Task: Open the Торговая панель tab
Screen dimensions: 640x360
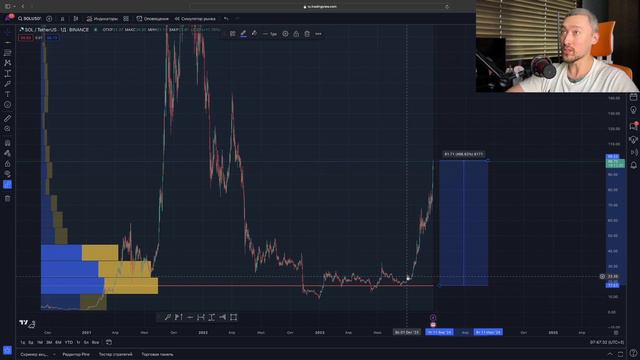Action: [158, 354]
